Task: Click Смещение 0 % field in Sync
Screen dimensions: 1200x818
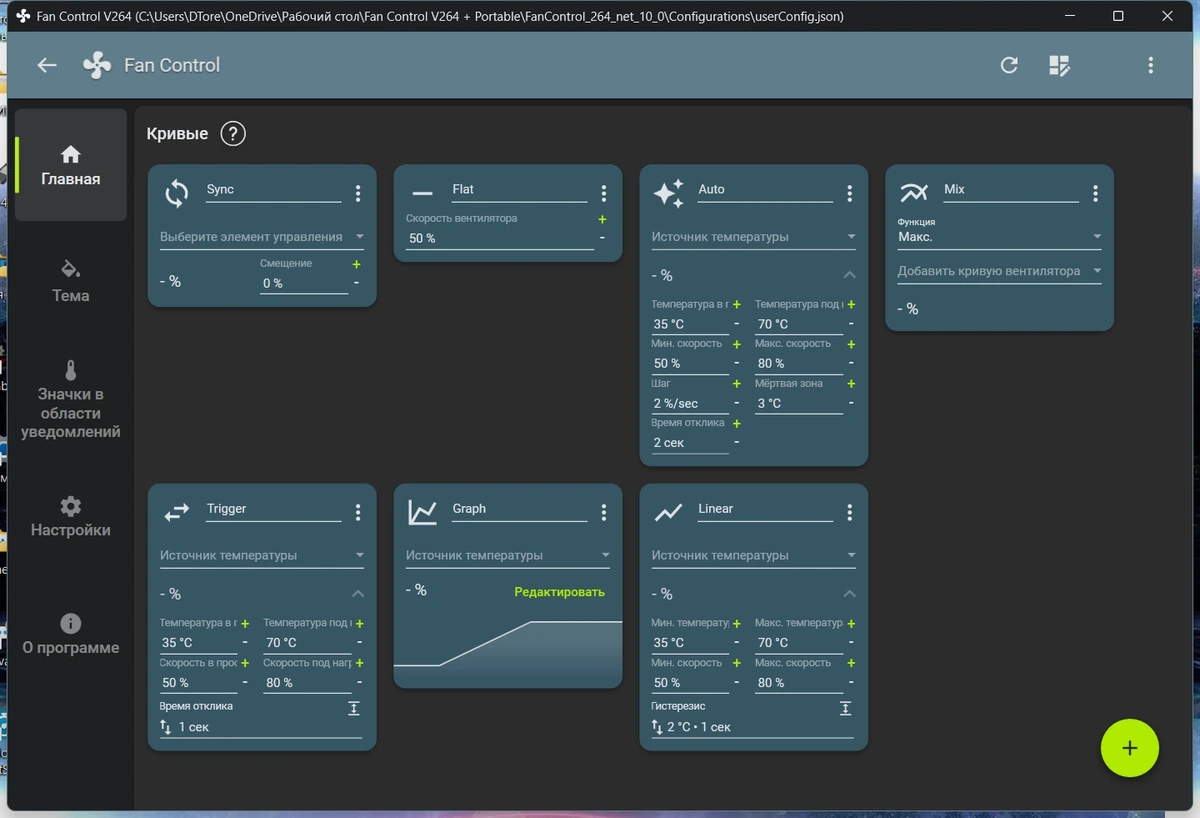Action: 304,283
